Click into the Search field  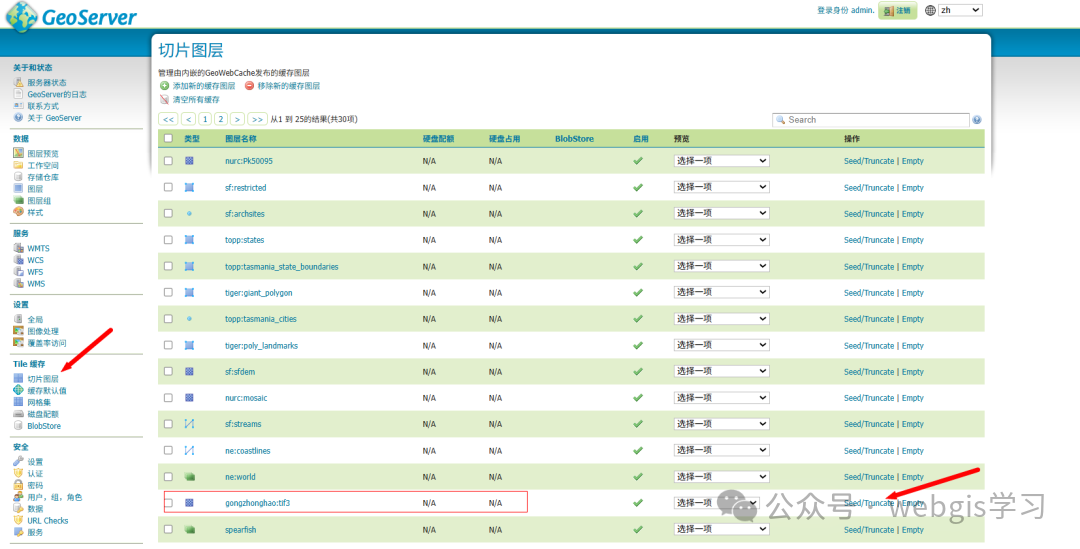coord(871,120)
